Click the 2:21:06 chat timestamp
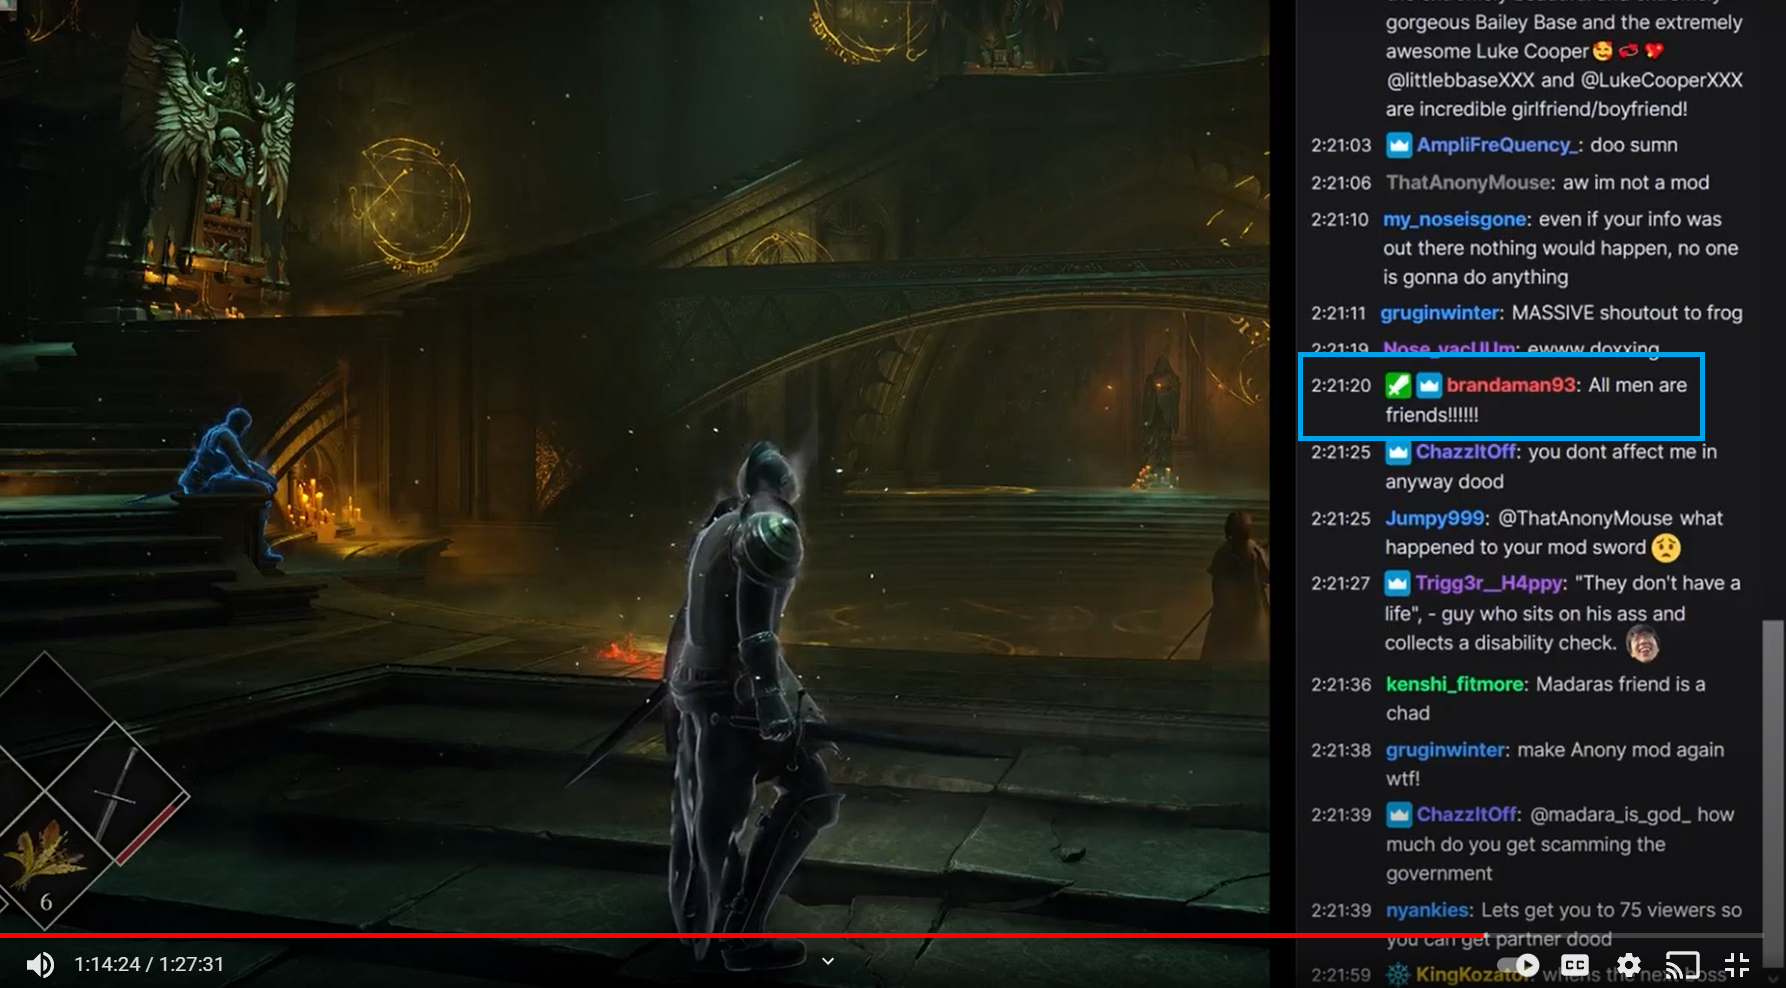Screen dimensions: 1786x988 1341,183
